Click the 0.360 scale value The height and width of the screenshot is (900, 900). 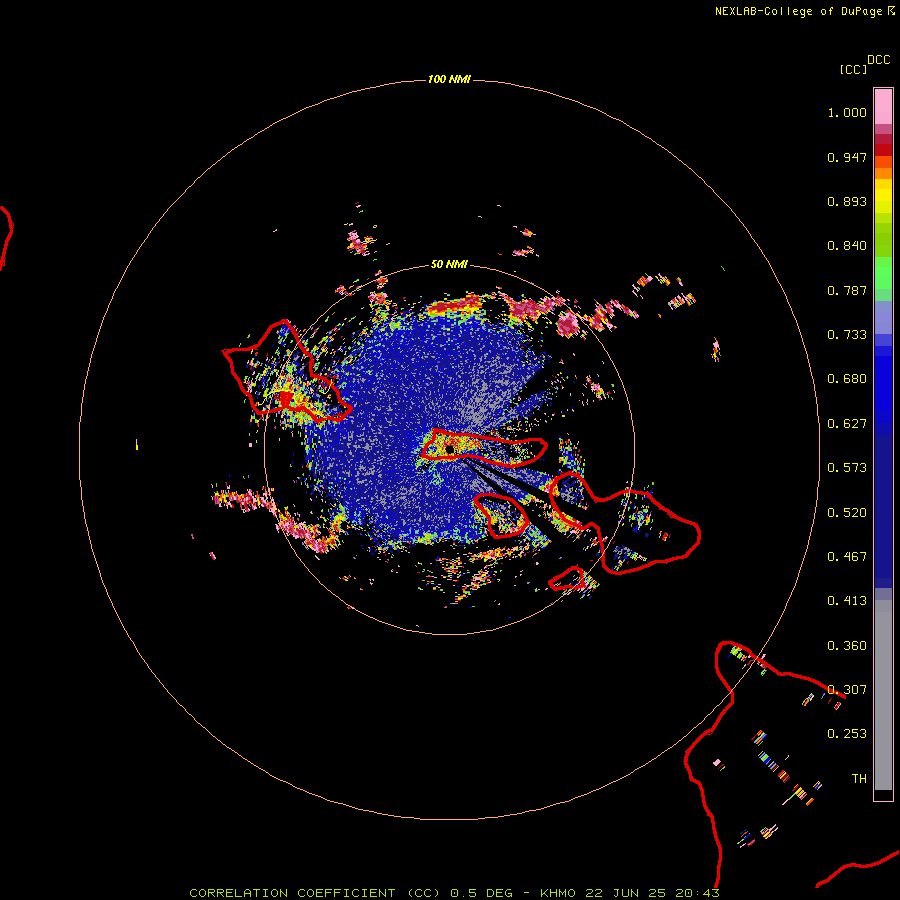[847, 646]
